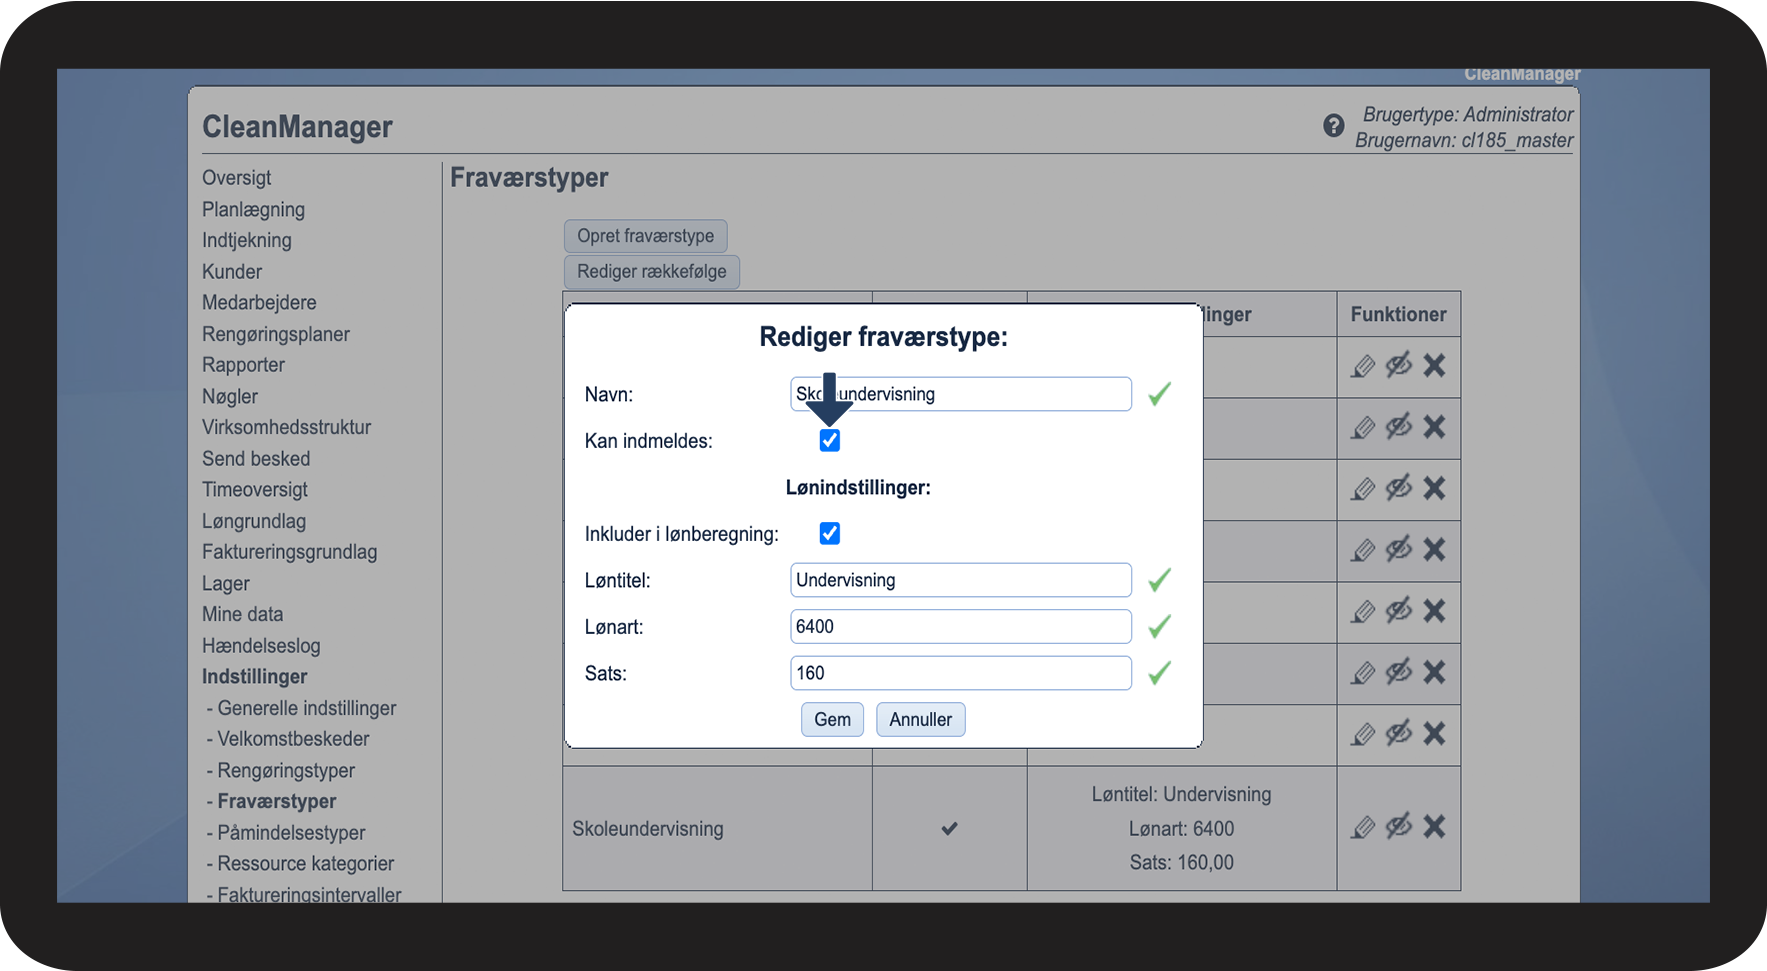
Task: Focus the Sats input field
Action: pyautogui.click(x=960, y=673)
